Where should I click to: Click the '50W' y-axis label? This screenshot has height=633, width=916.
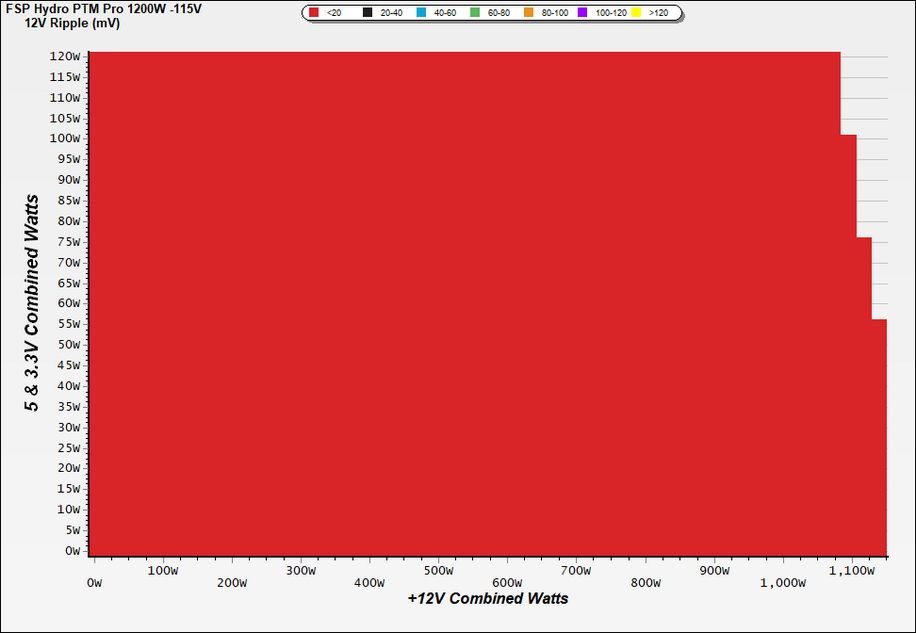(x=68, y=345)
